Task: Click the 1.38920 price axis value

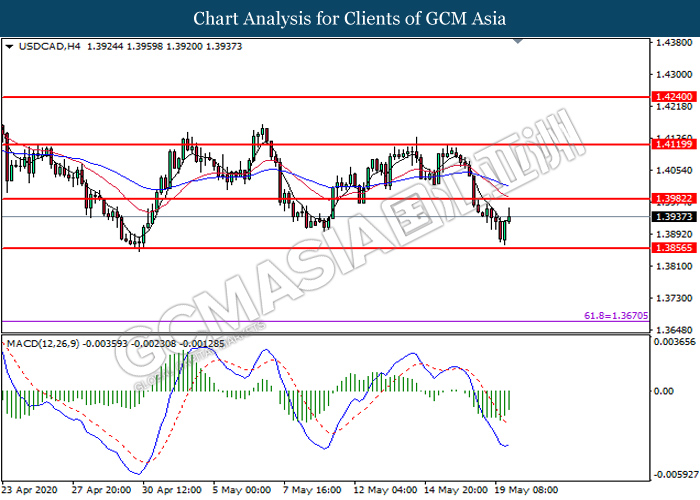Action: tap(674, 234)
